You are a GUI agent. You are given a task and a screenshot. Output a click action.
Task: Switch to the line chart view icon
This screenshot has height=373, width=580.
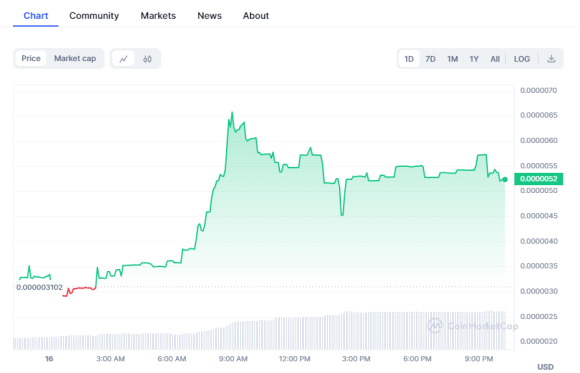(x=124, y=59)
